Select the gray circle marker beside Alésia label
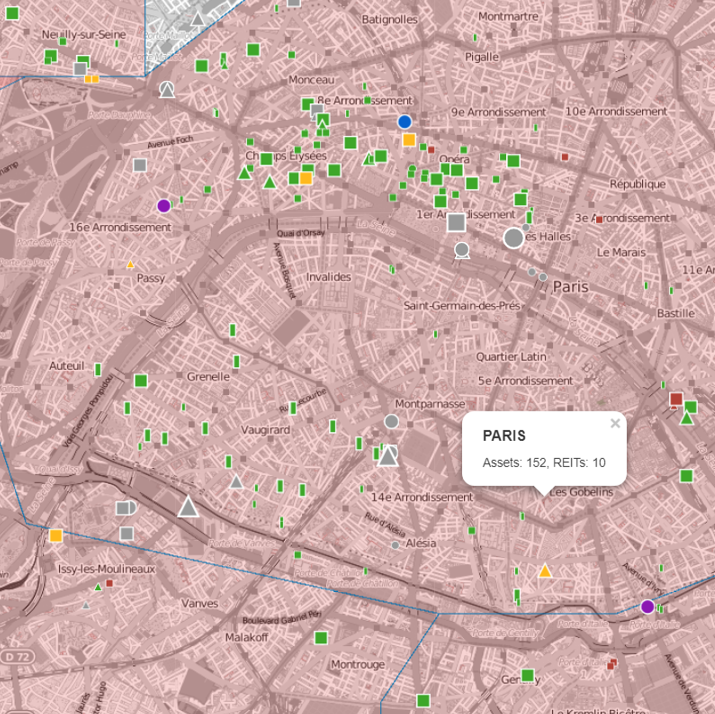The image size is (715, 714). tap(396, 545)
